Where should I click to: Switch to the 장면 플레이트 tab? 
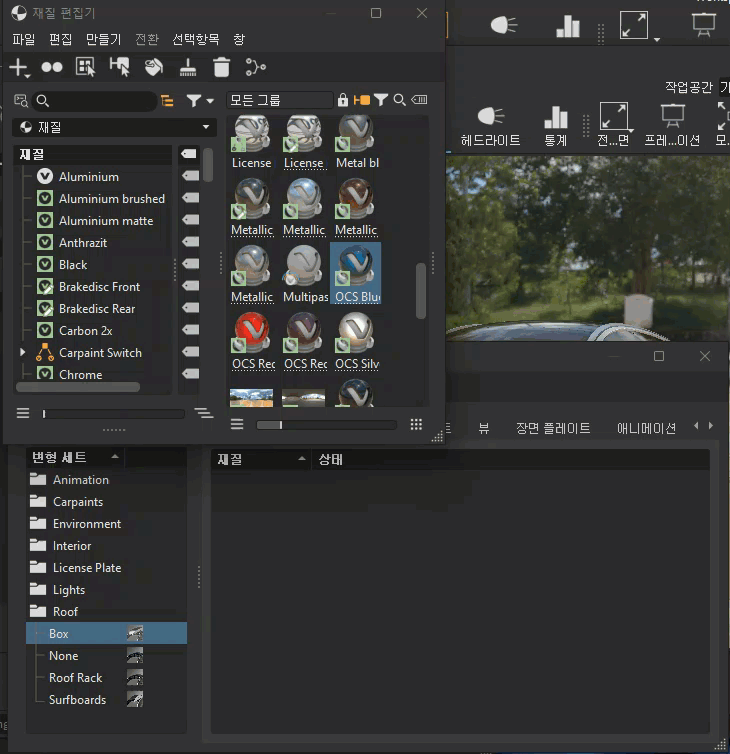tap(553, 428)
